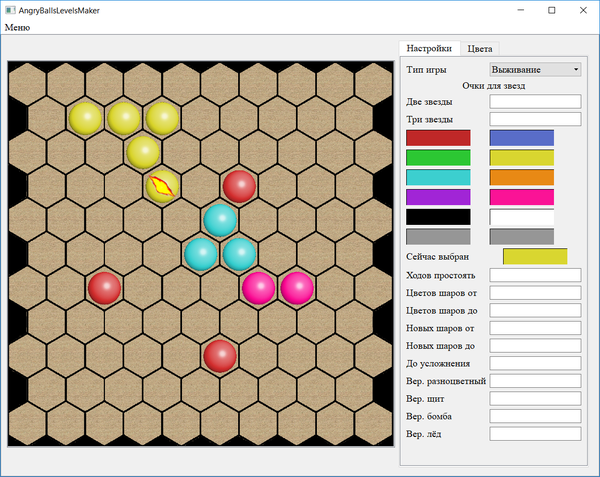Select the topmost cyan ball
600x477 pixels.
[220, 219]
